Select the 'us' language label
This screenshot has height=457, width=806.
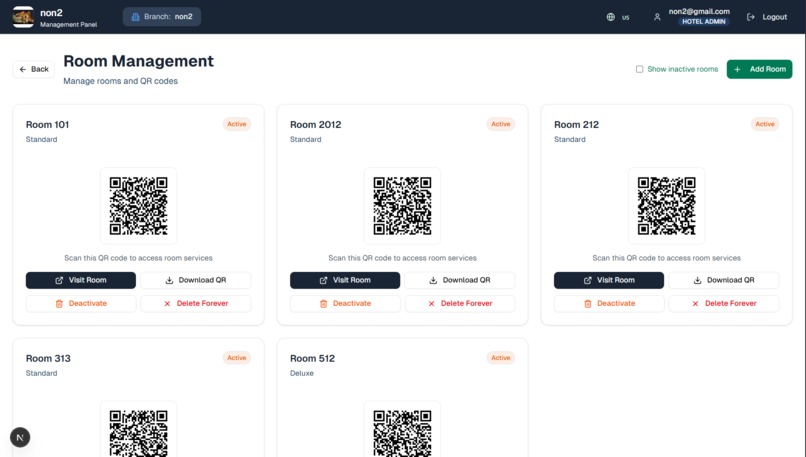[x=626, y=17]
